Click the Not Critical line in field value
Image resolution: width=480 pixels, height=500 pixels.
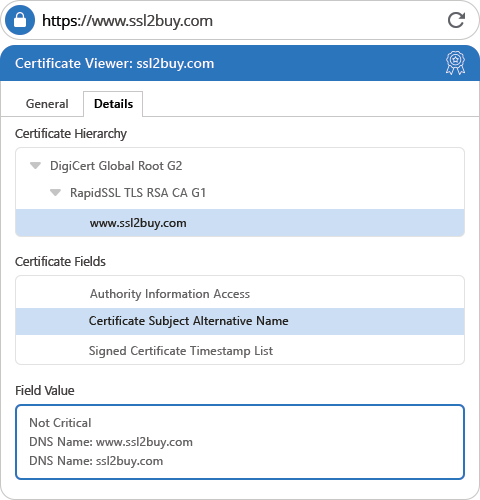click(60, 423)
